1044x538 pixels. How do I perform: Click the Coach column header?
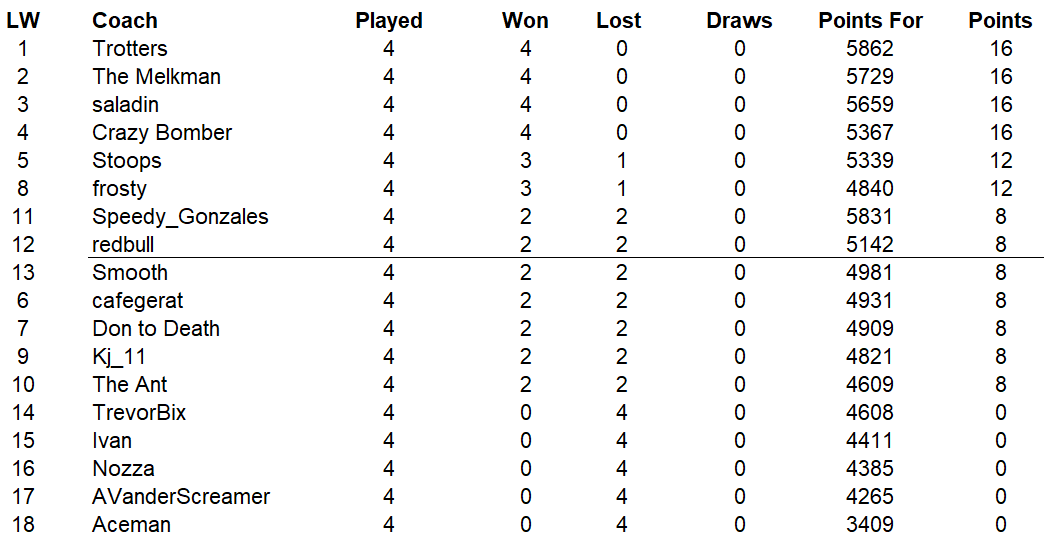[125, 21]
